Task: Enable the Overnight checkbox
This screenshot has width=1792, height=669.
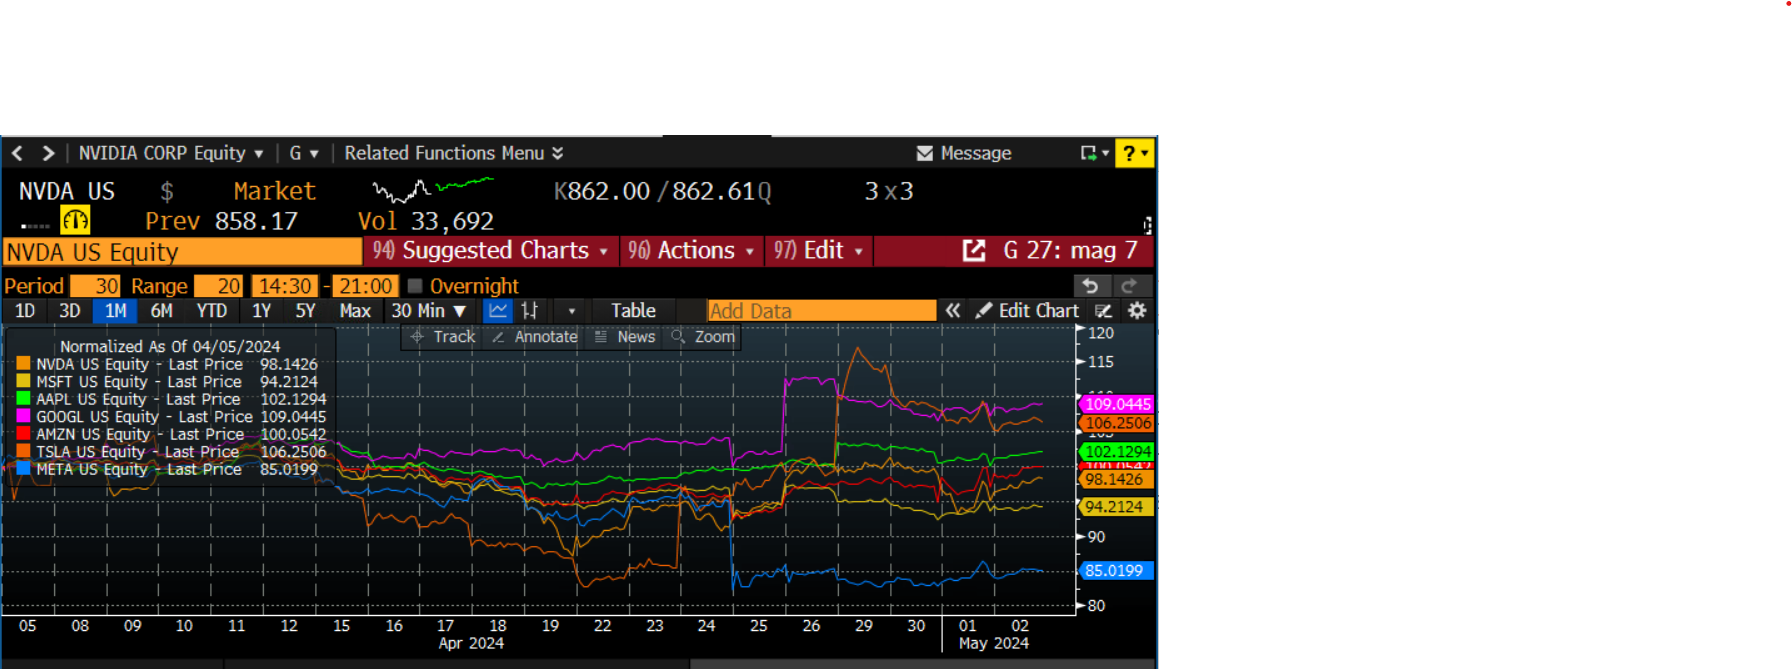Action: click(415, 286)
